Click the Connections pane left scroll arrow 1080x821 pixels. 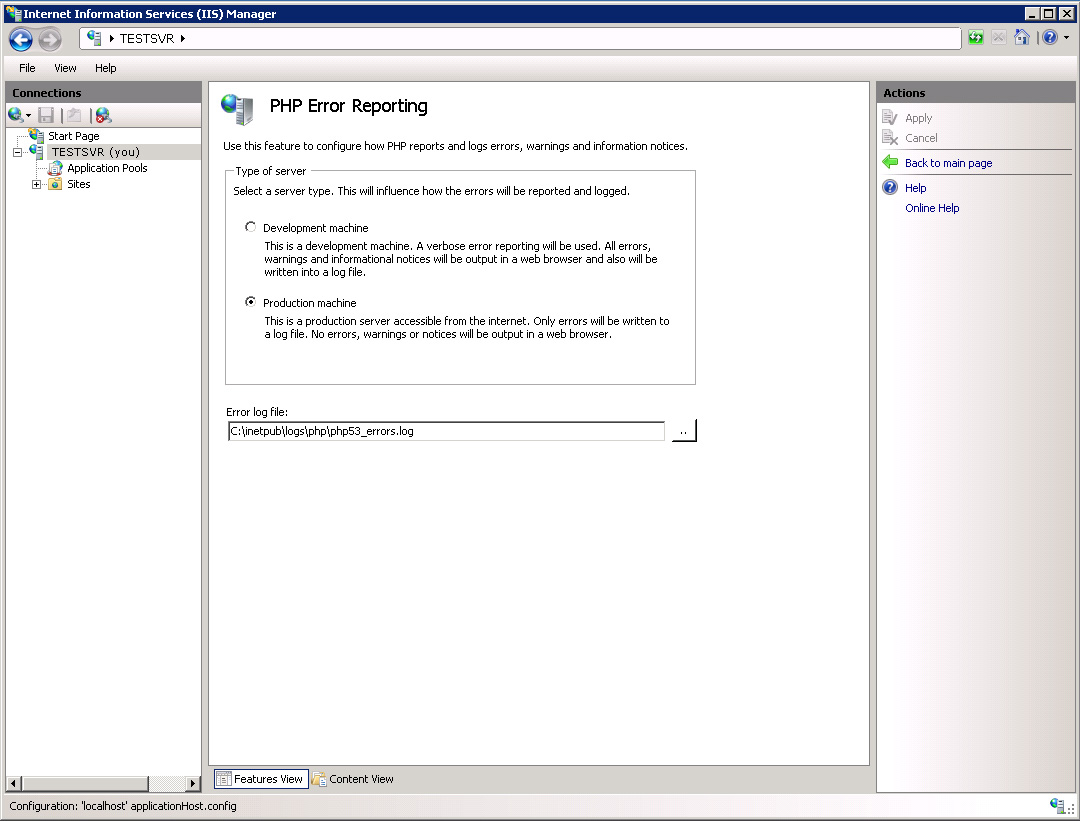point(13,783)
